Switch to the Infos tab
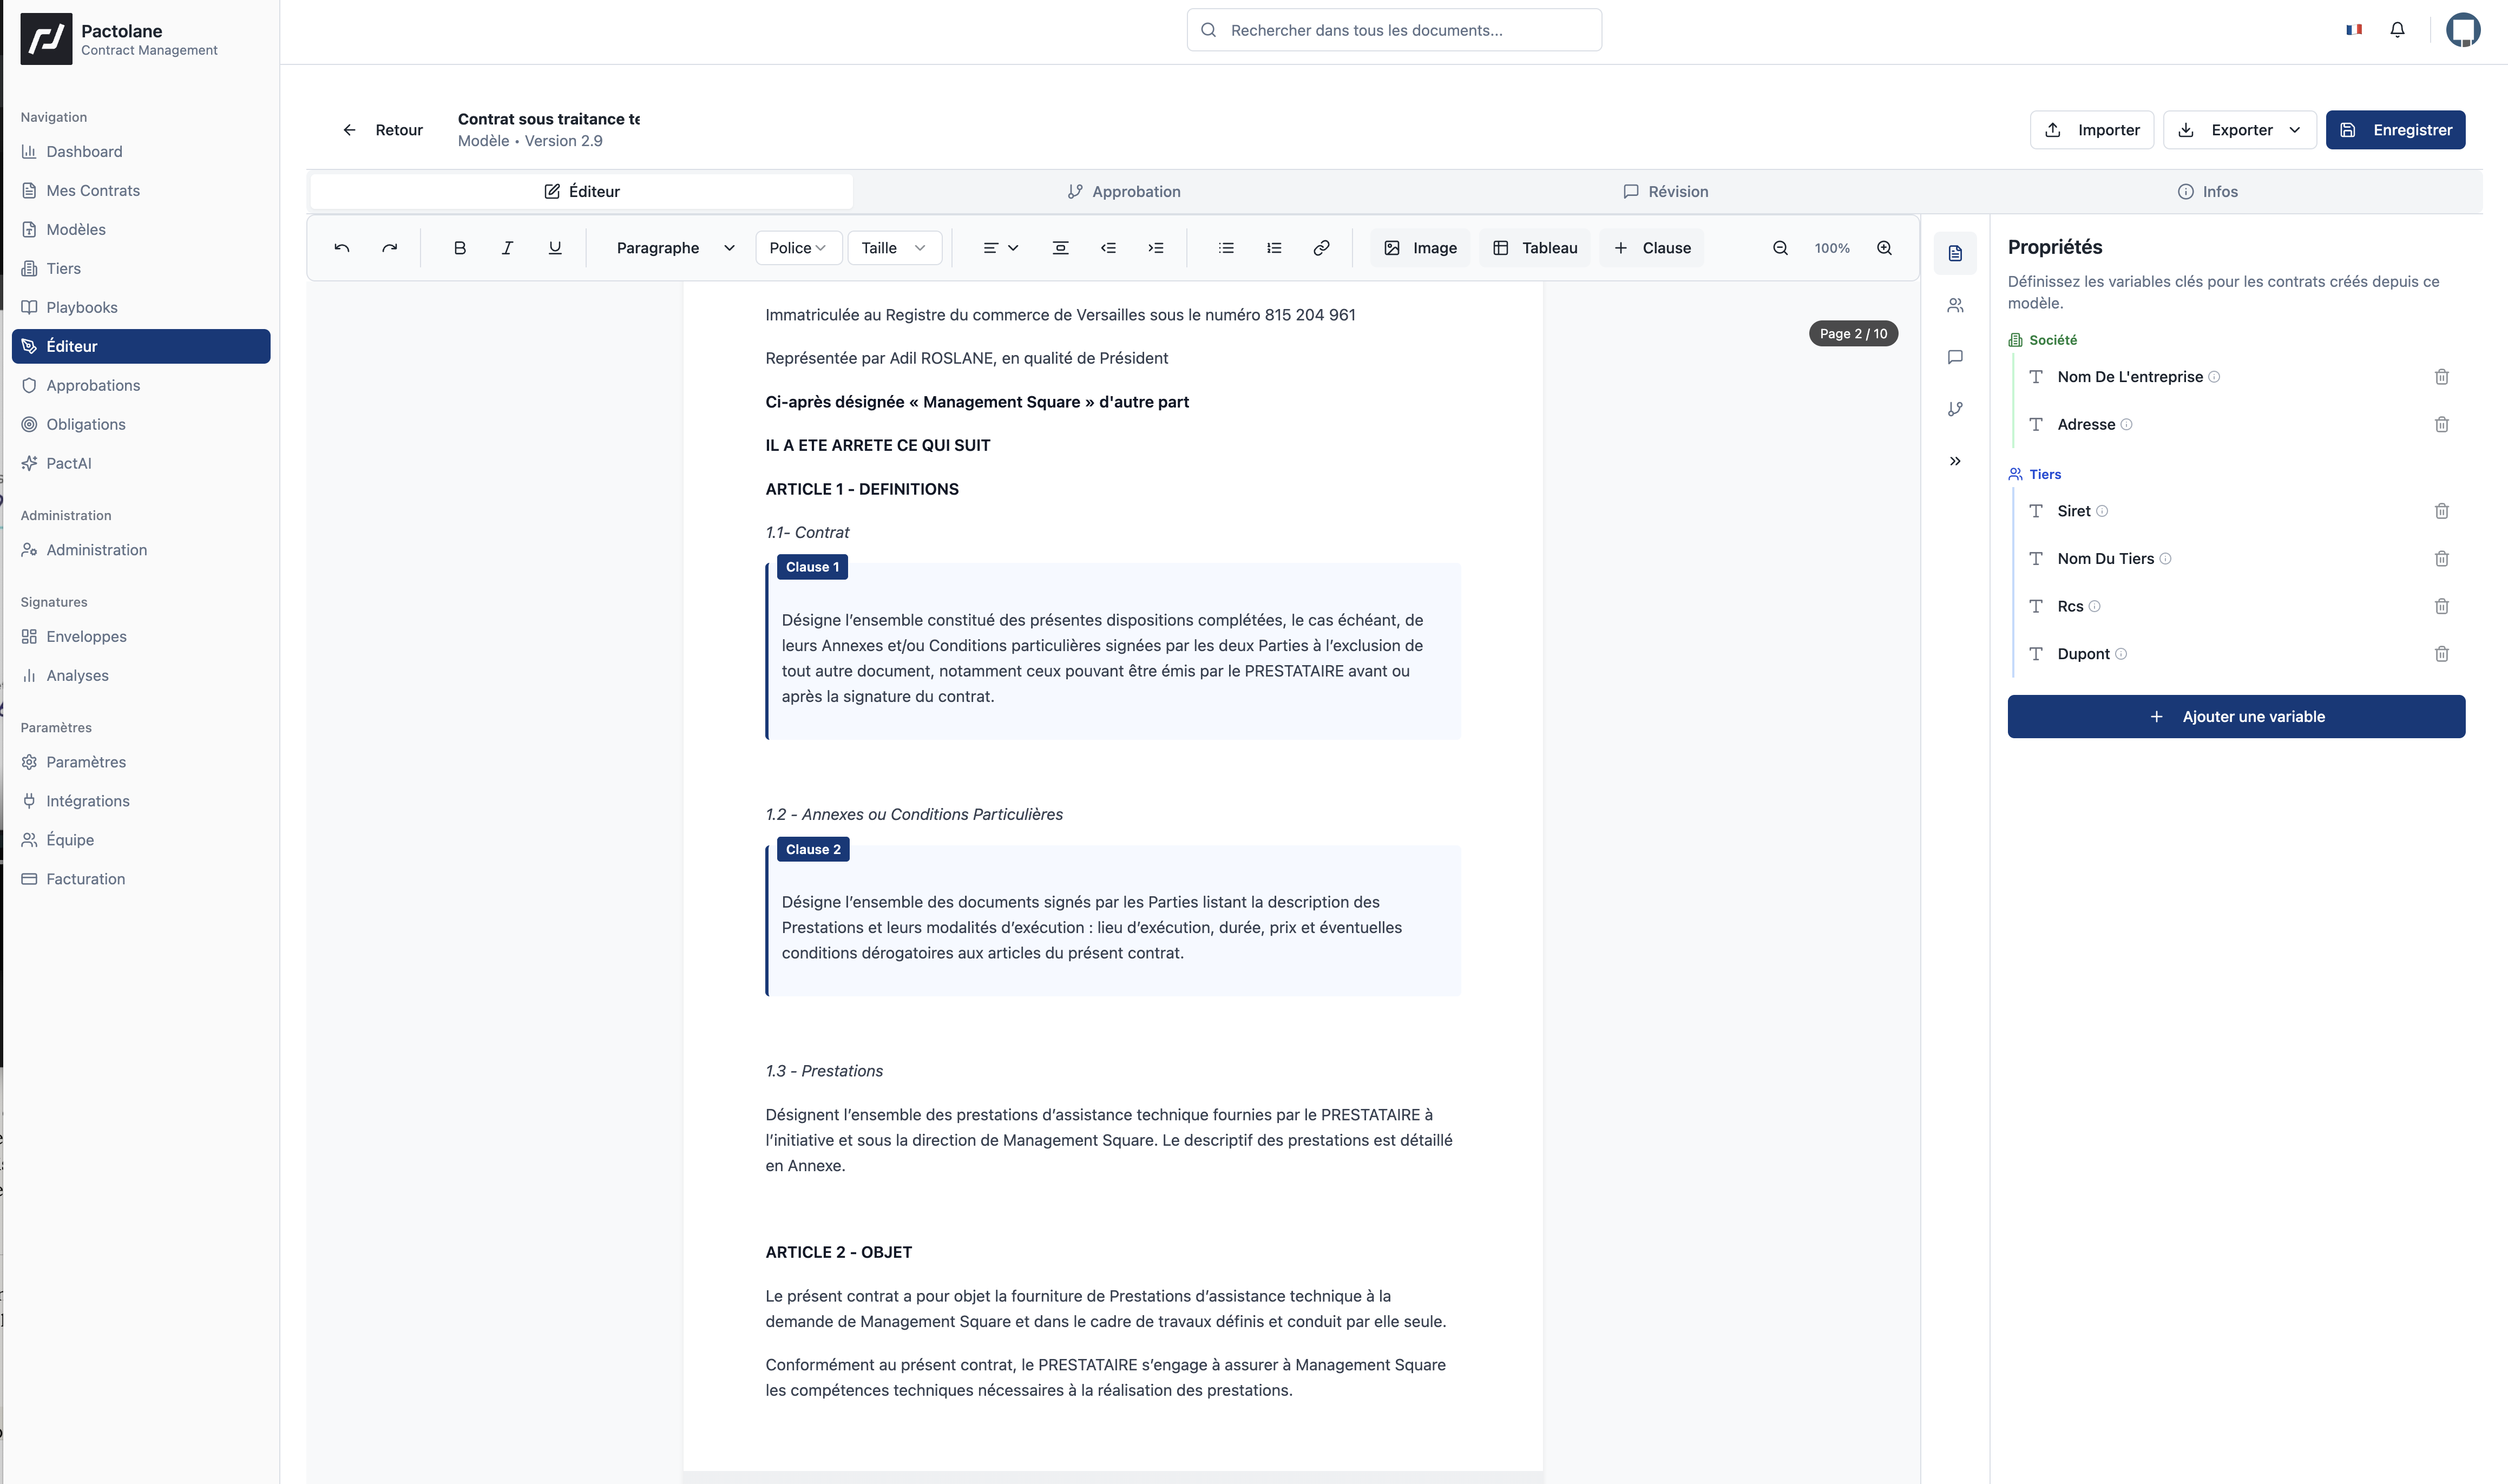 coord(2208,191)
